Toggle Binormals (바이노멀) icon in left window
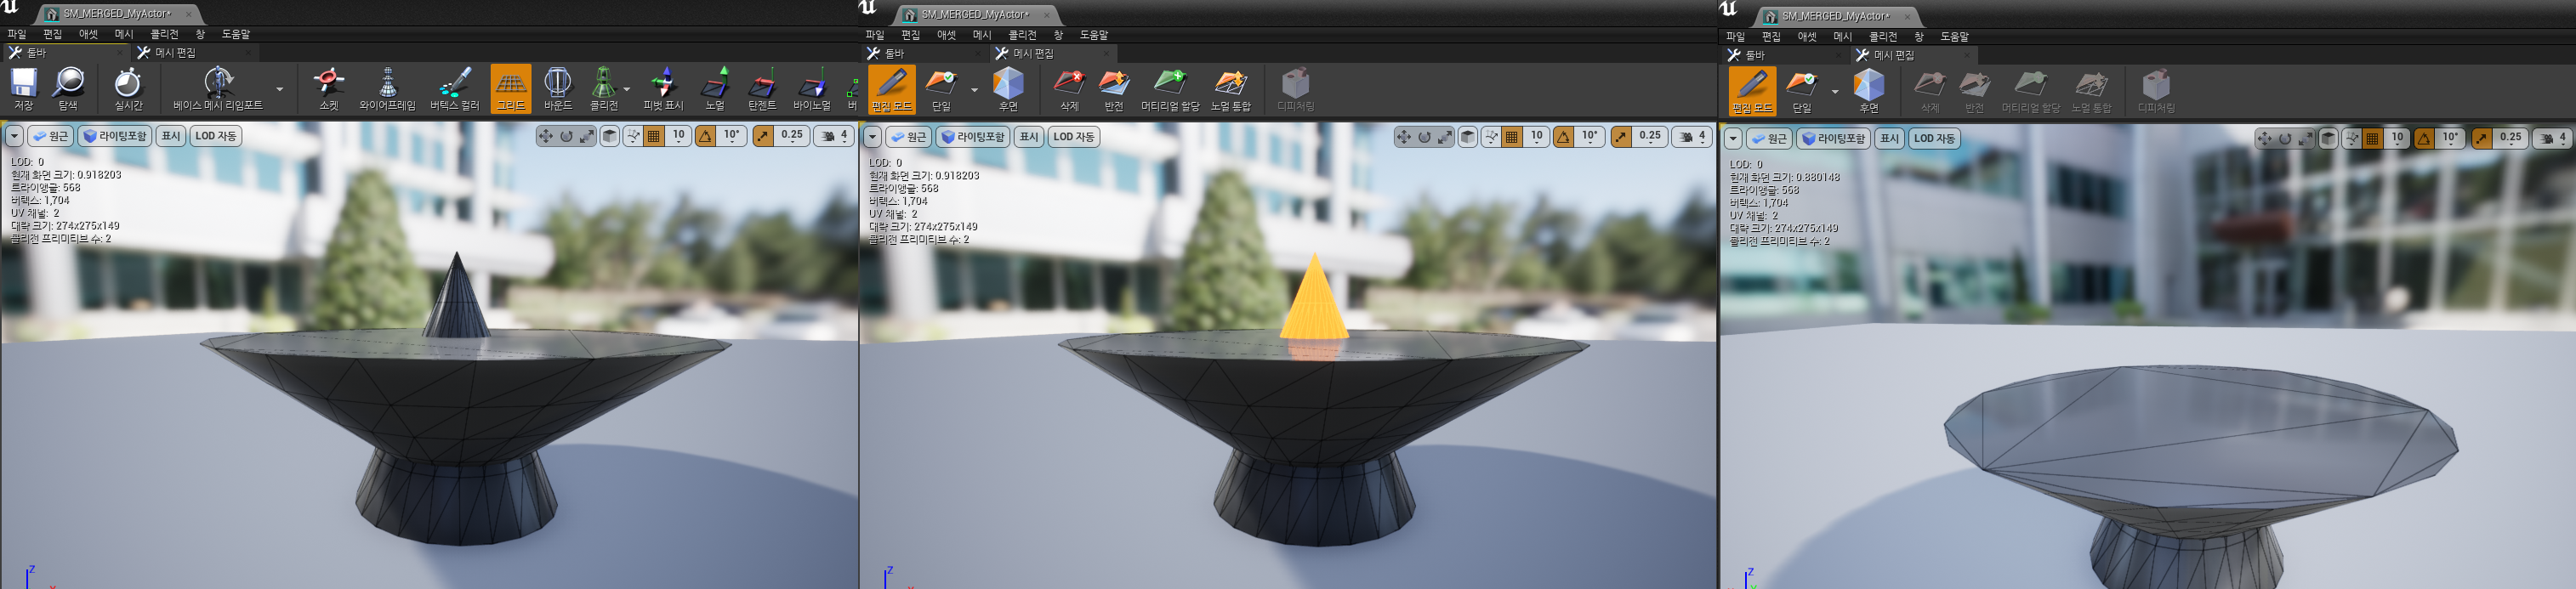2576x589 pixels. (x=812, y=88)
